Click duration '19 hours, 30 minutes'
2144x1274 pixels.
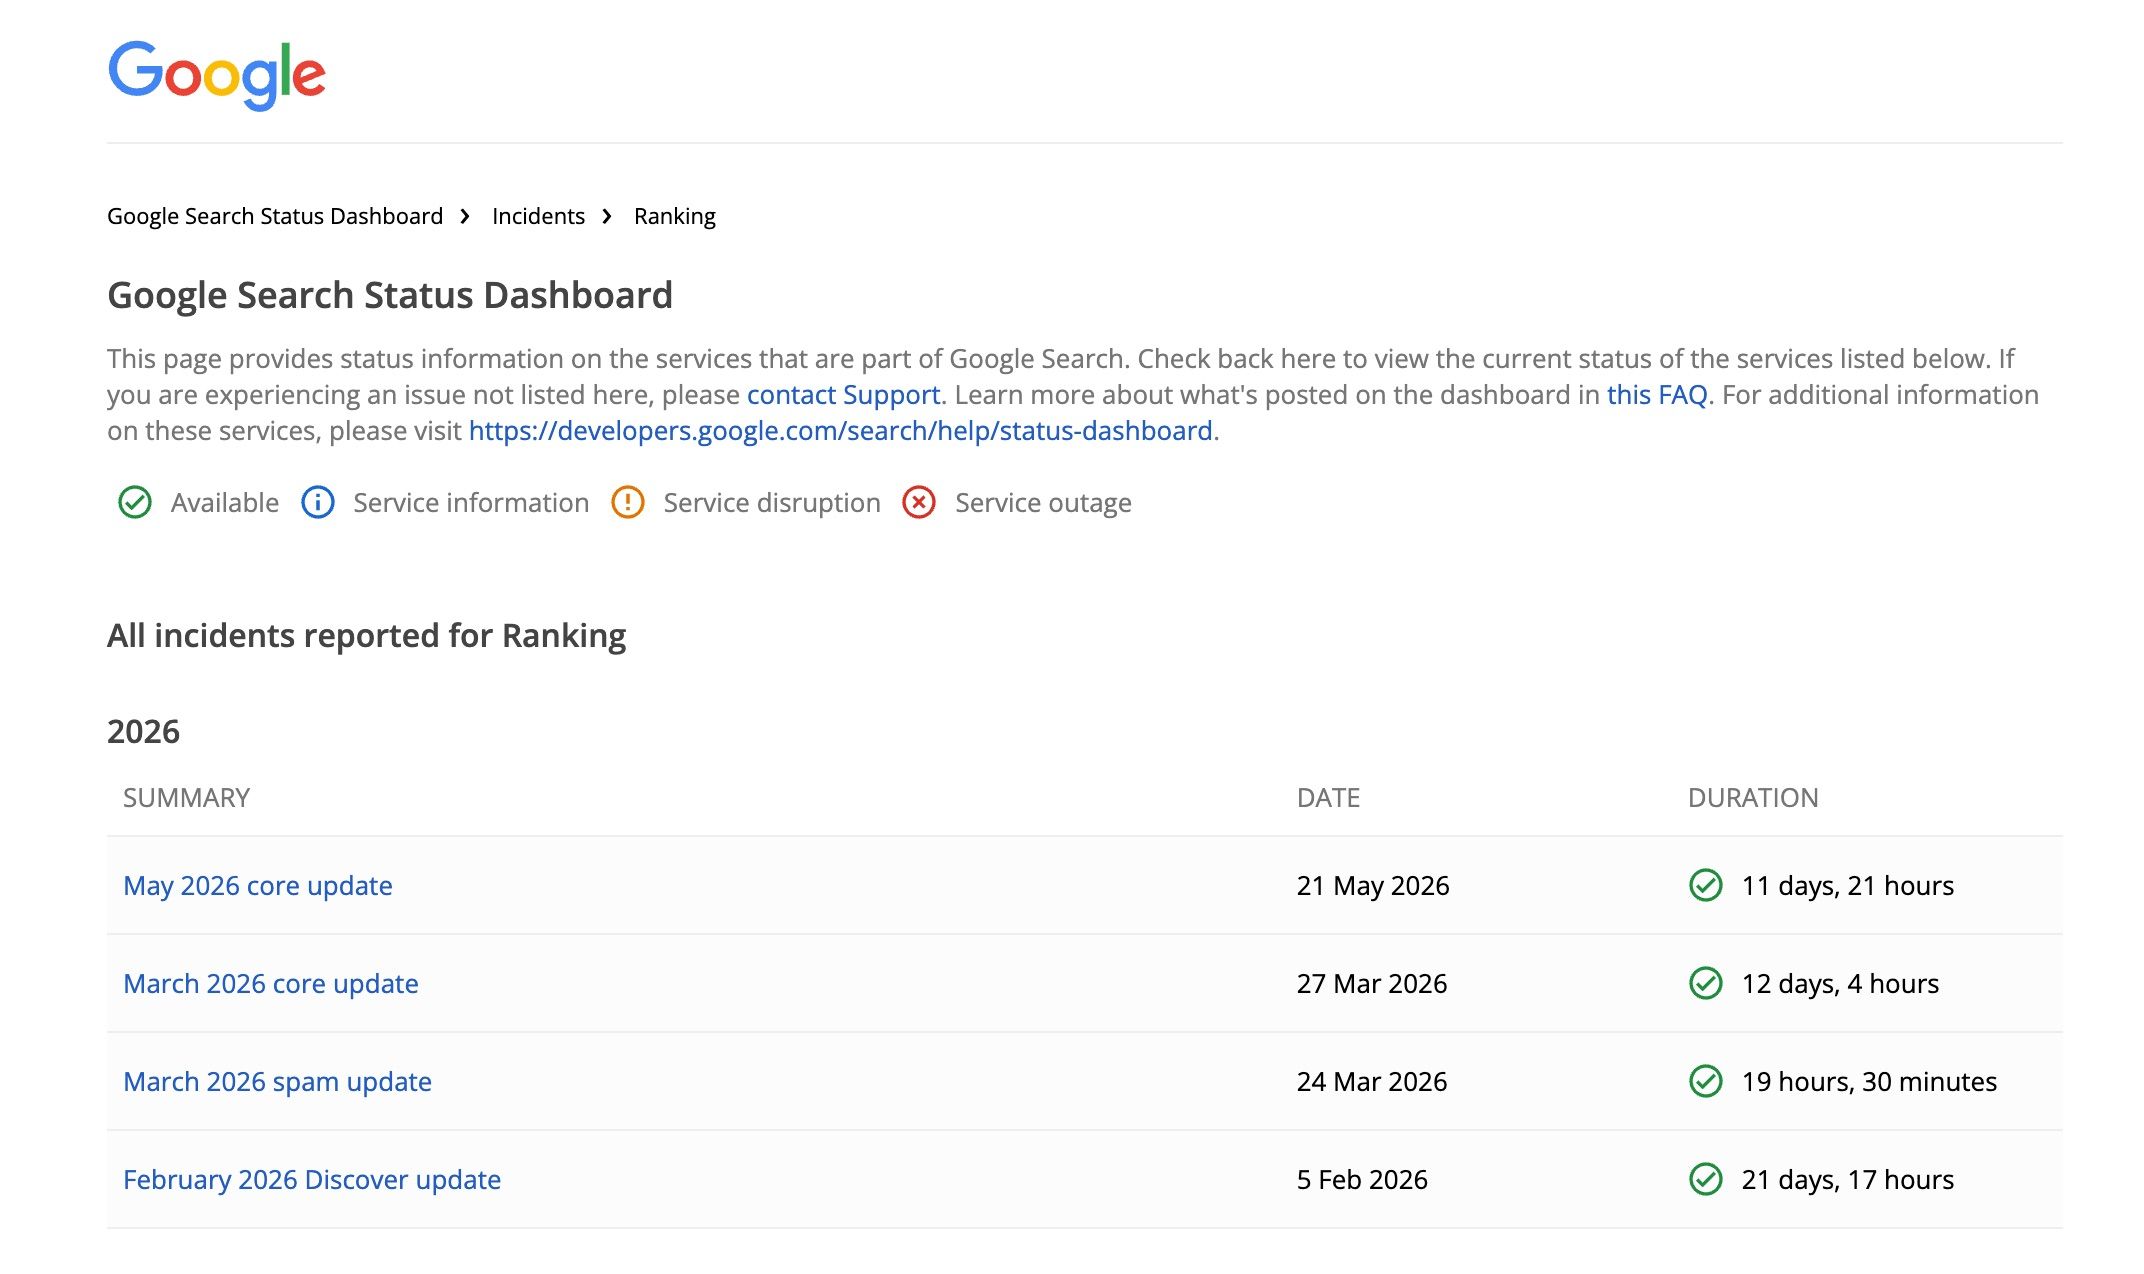[x=1869, y=1081]
